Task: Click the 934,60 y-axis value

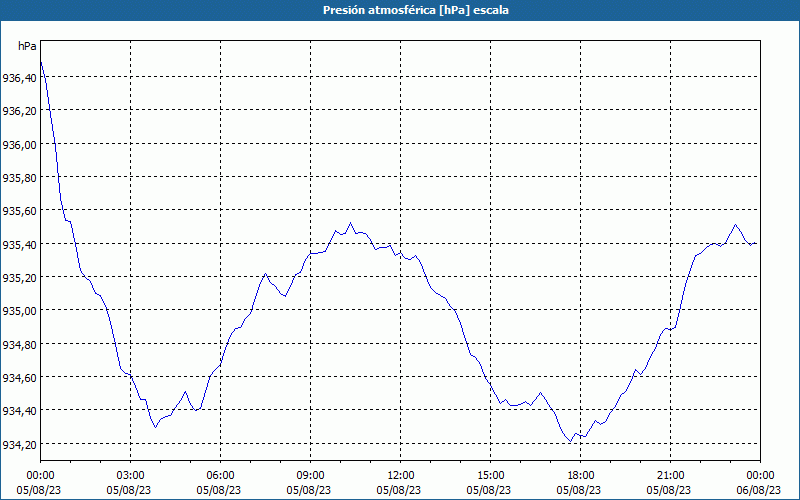Action: (x=19, y=378)
